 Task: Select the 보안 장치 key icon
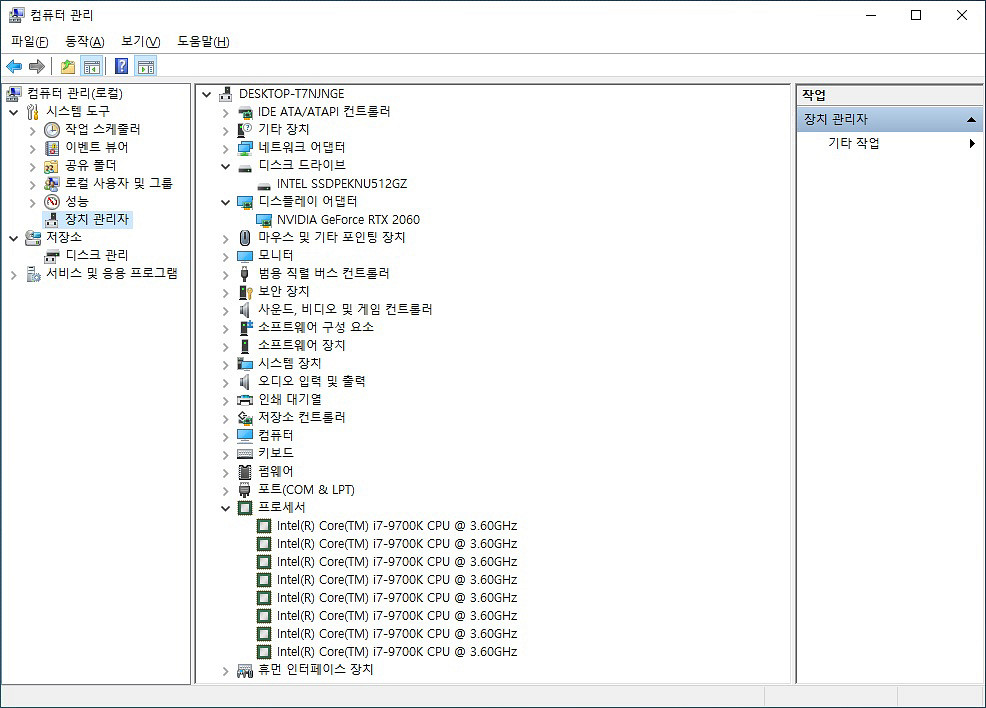click(x=245, y=292)
